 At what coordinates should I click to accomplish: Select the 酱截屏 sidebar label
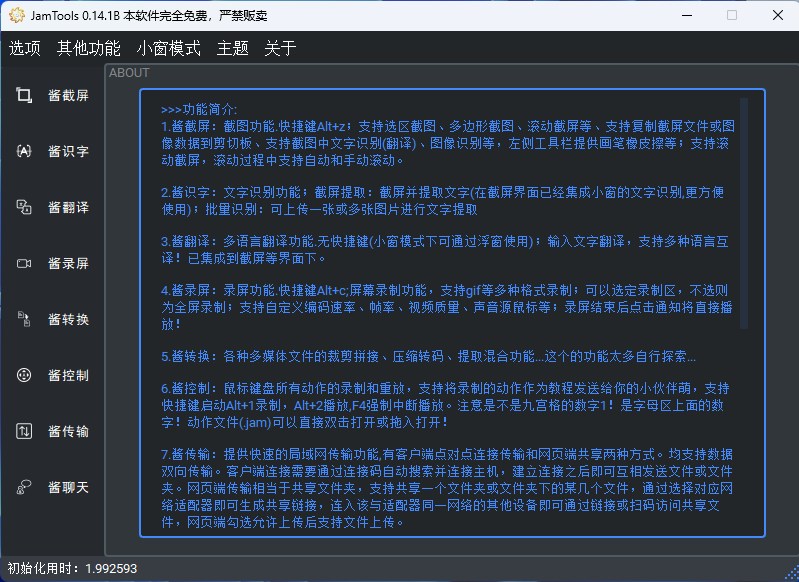point(68,95)
